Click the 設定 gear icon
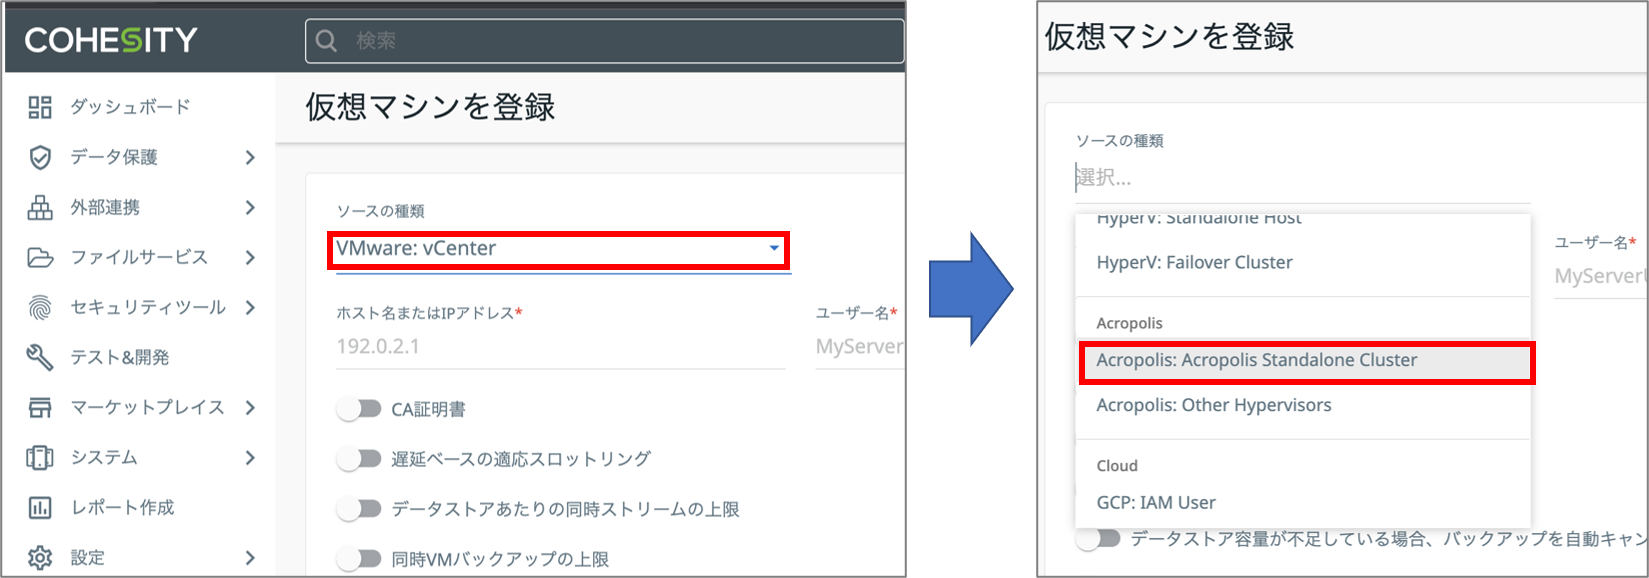The height and width of the screenshot is (578, 1649). 40,557
